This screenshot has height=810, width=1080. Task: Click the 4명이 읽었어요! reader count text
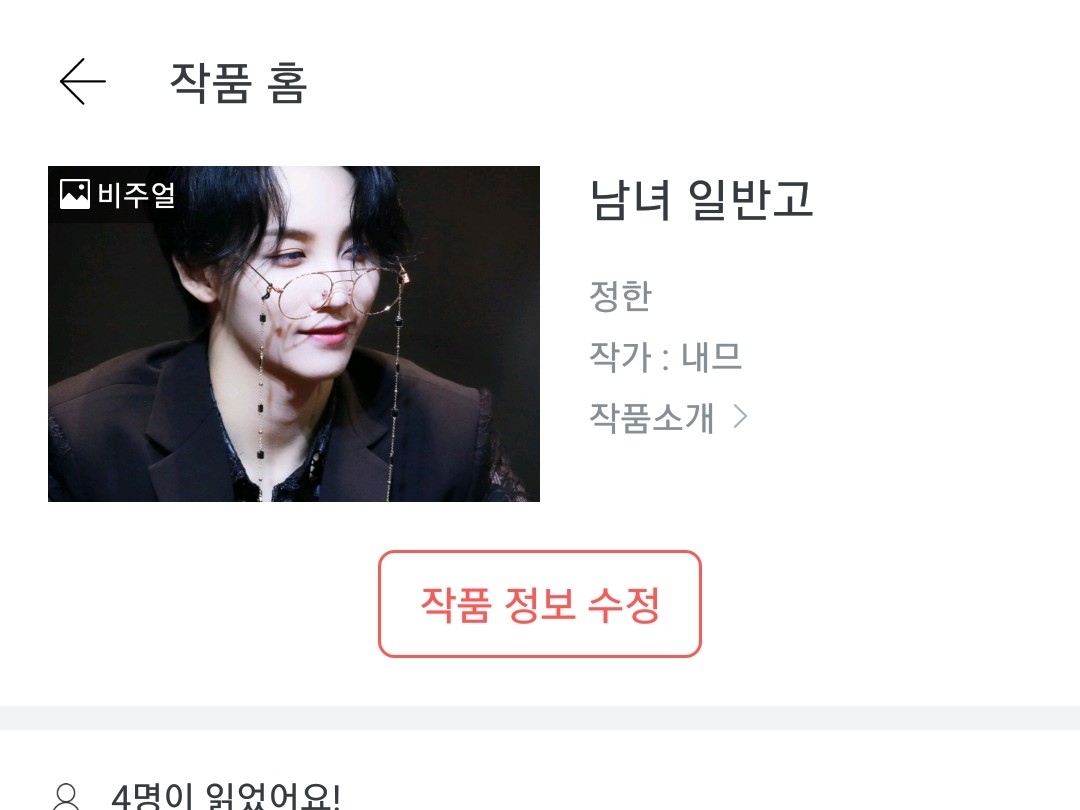[225, 798]
